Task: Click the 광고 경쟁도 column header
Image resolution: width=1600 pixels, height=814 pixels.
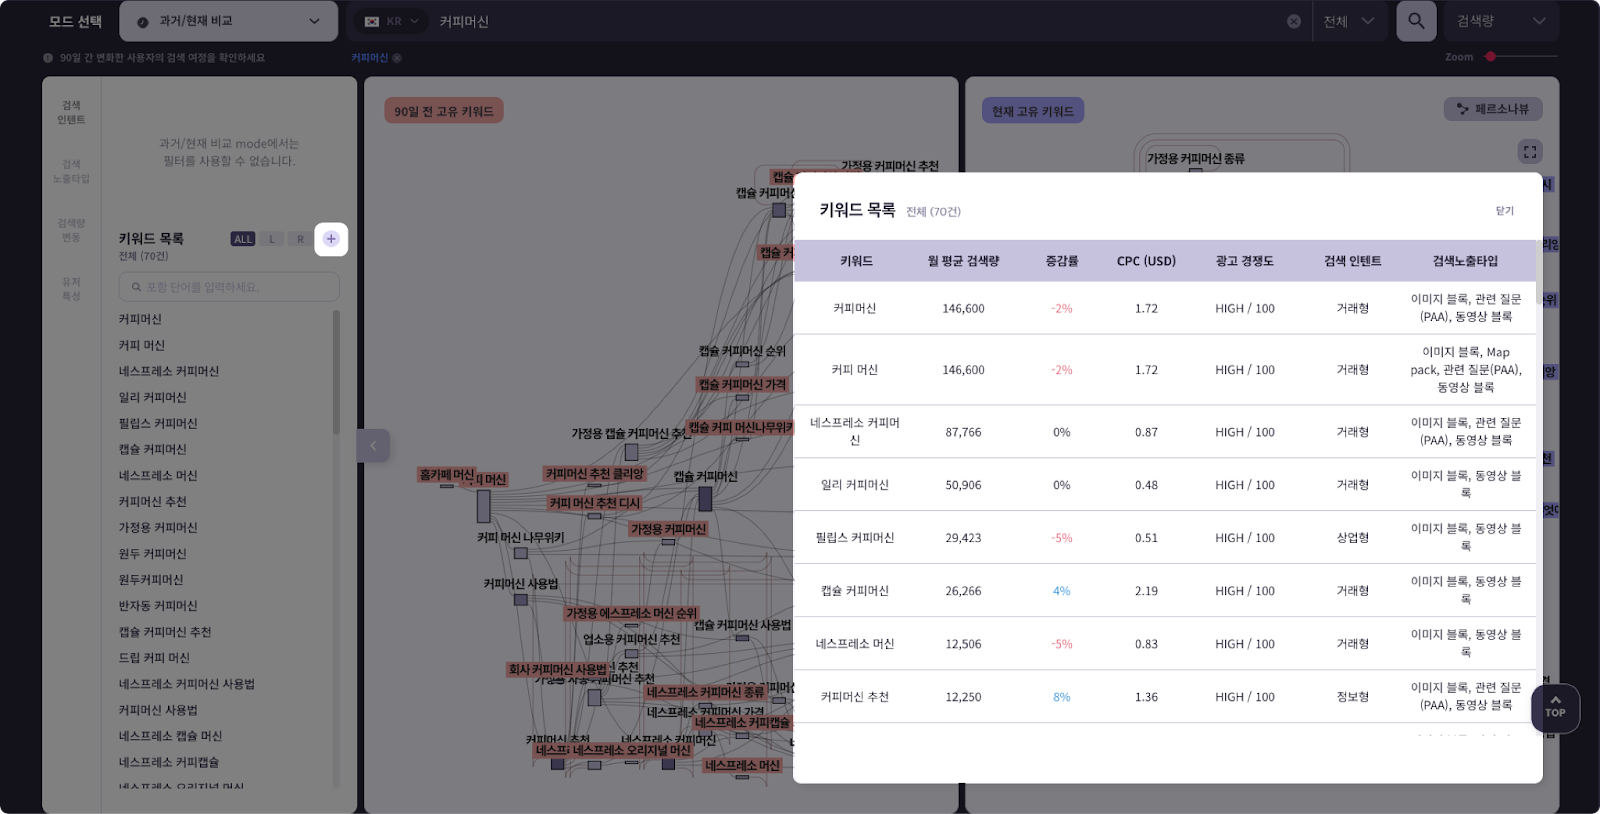Action: 1245,261
